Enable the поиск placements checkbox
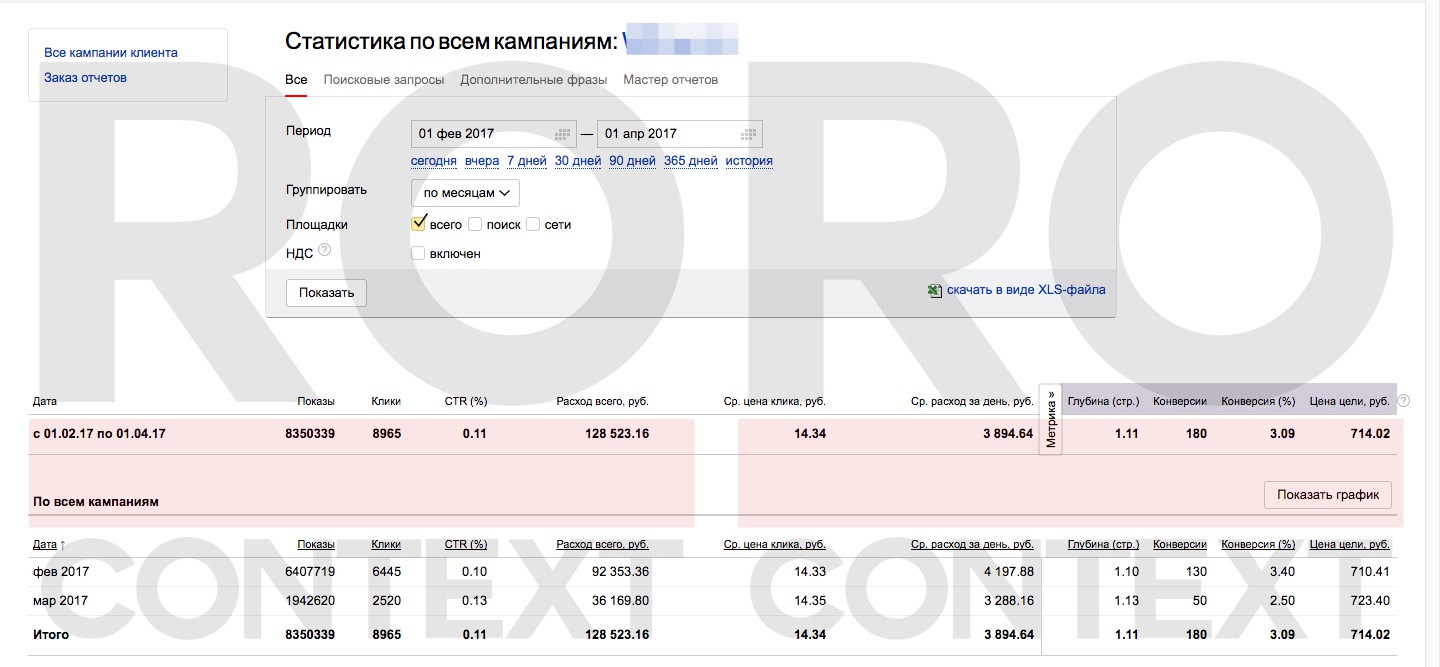This screenshot has height=667, width=1440. coord(476,224)
